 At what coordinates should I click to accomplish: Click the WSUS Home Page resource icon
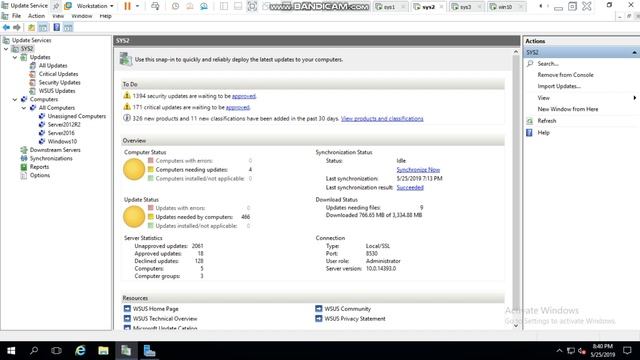tap(127, 309)
